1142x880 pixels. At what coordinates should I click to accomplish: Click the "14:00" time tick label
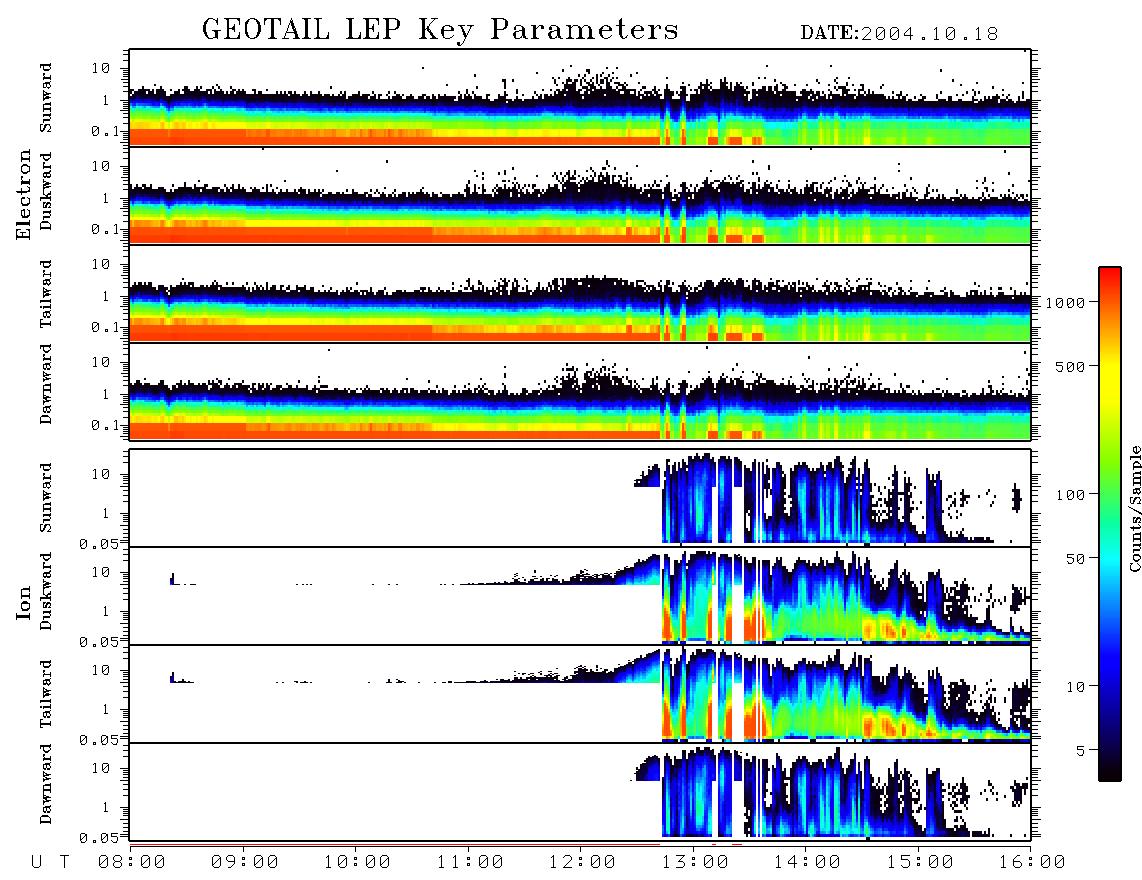[807, 863]
